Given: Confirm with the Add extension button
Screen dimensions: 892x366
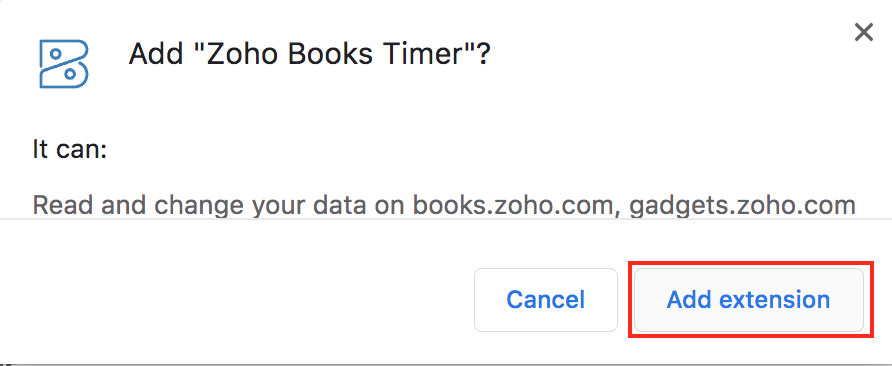Looking at the screenshot, I should pyautogui.click(x=749, y=299).
